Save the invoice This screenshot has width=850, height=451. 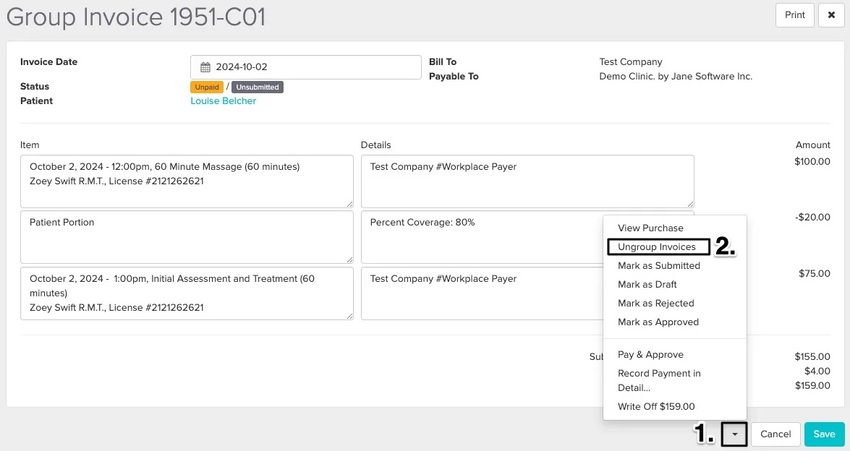[824, 434]
